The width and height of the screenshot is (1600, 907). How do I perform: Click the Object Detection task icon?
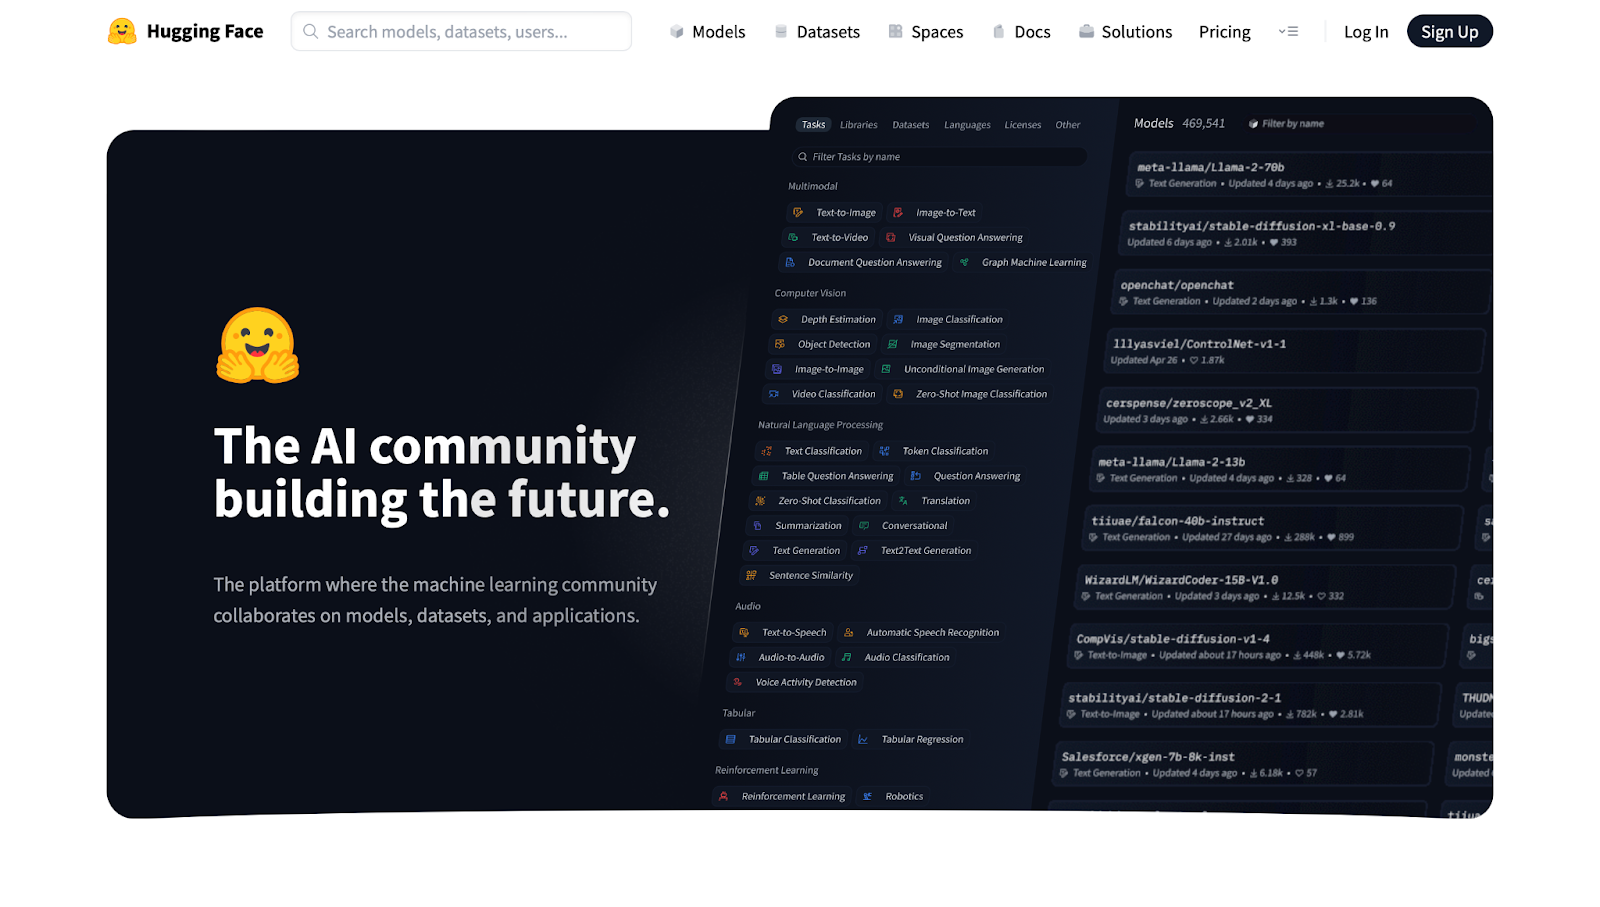click(780, 344)
